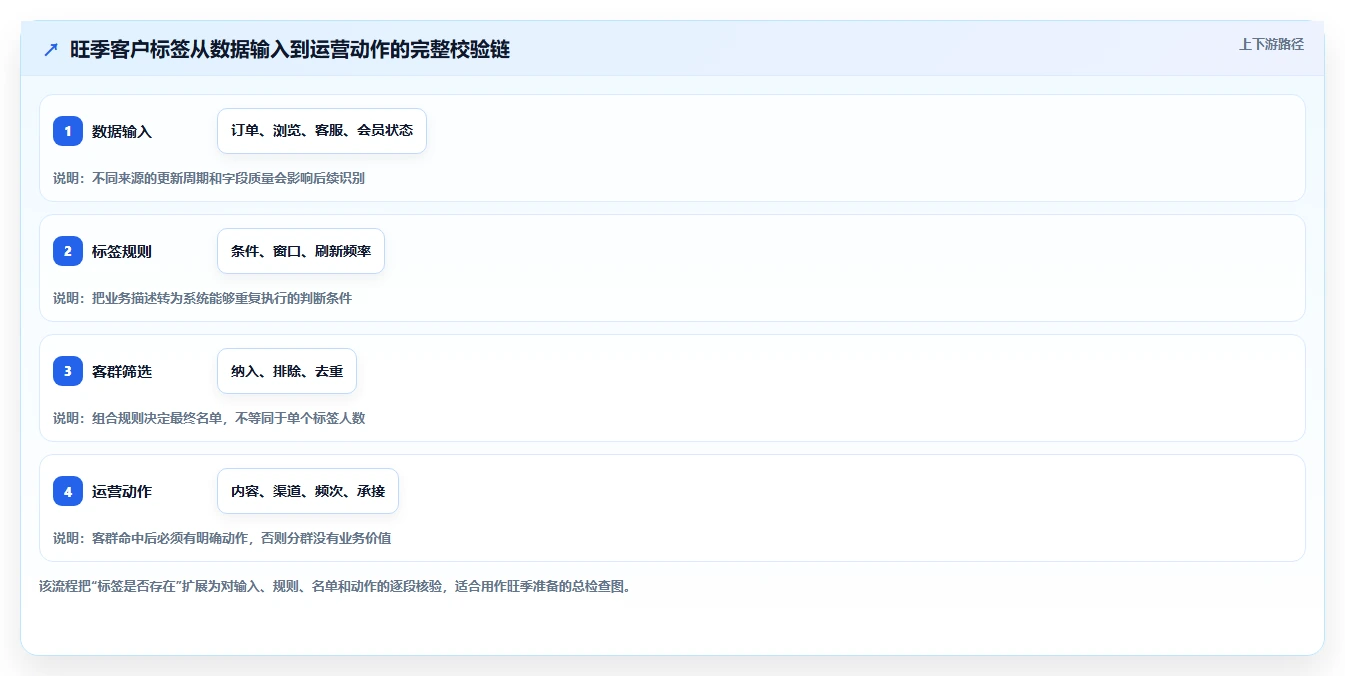Screen dimensions: 1345x676
Task: Select the 运营动作 step label
Action: (122, 491)
